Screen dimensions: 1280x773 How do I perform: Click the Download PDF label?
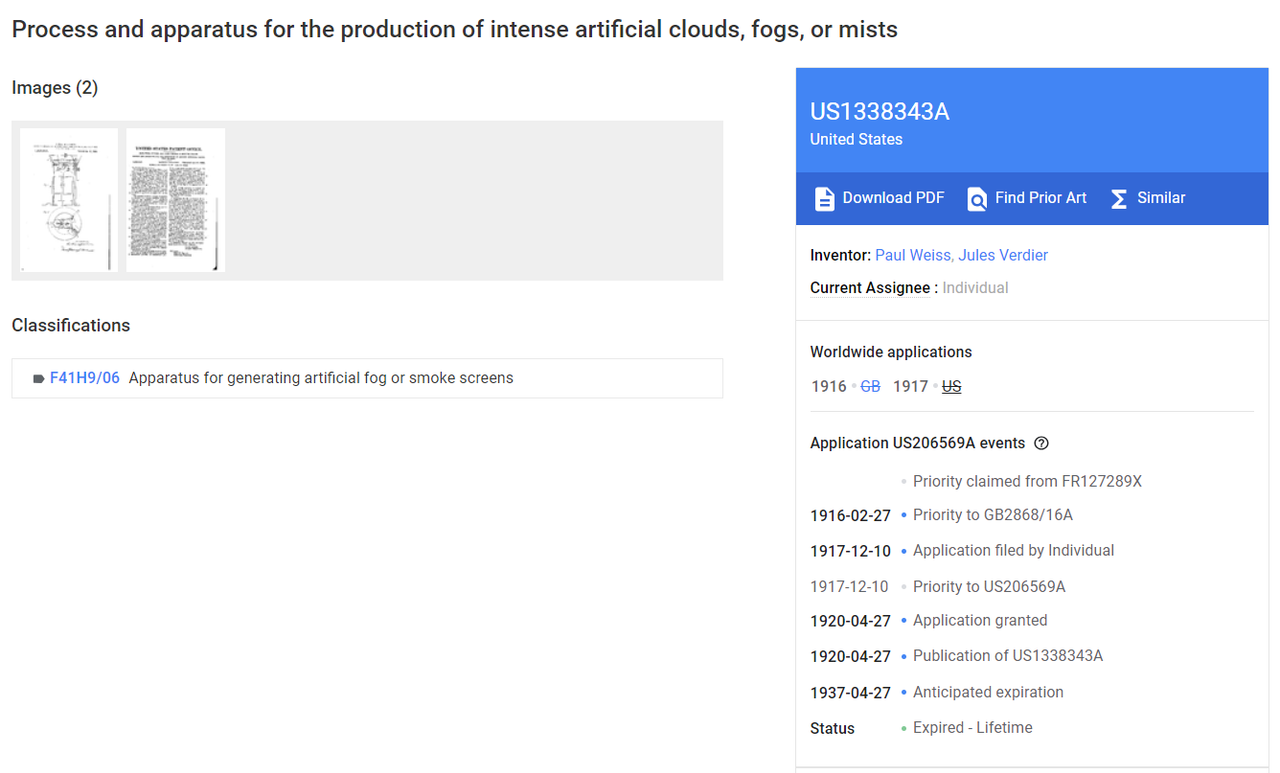tap(893, 198)
